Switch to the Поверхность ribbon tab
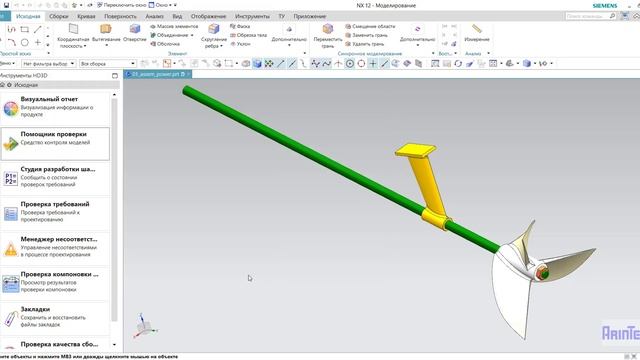 coord(120,16)
